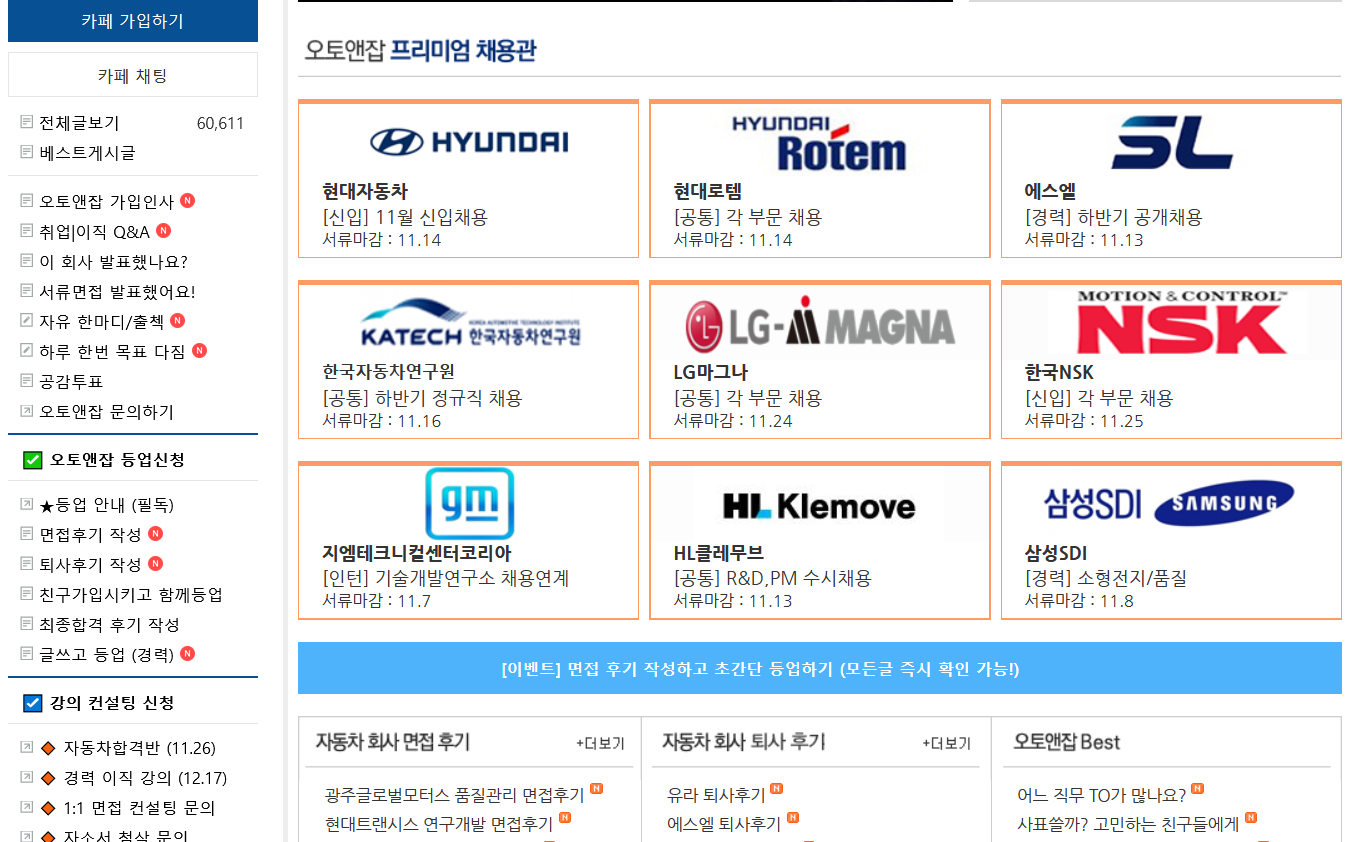Open 취업|이직 Q&A board

click(94, 232)
